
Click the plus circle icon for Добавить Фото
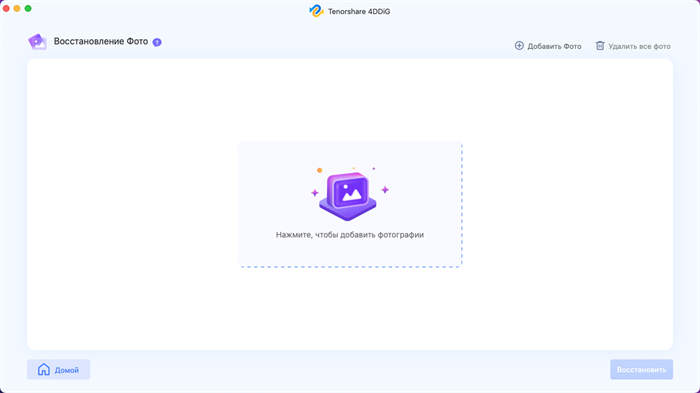(519, 46)
